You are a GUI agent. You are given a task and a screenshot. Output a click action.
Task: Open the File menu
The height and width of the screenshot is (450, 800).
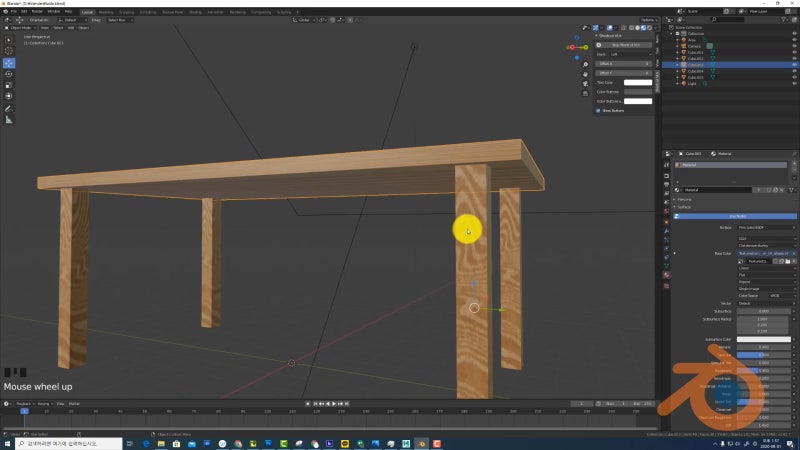click(x=13, y=11)
